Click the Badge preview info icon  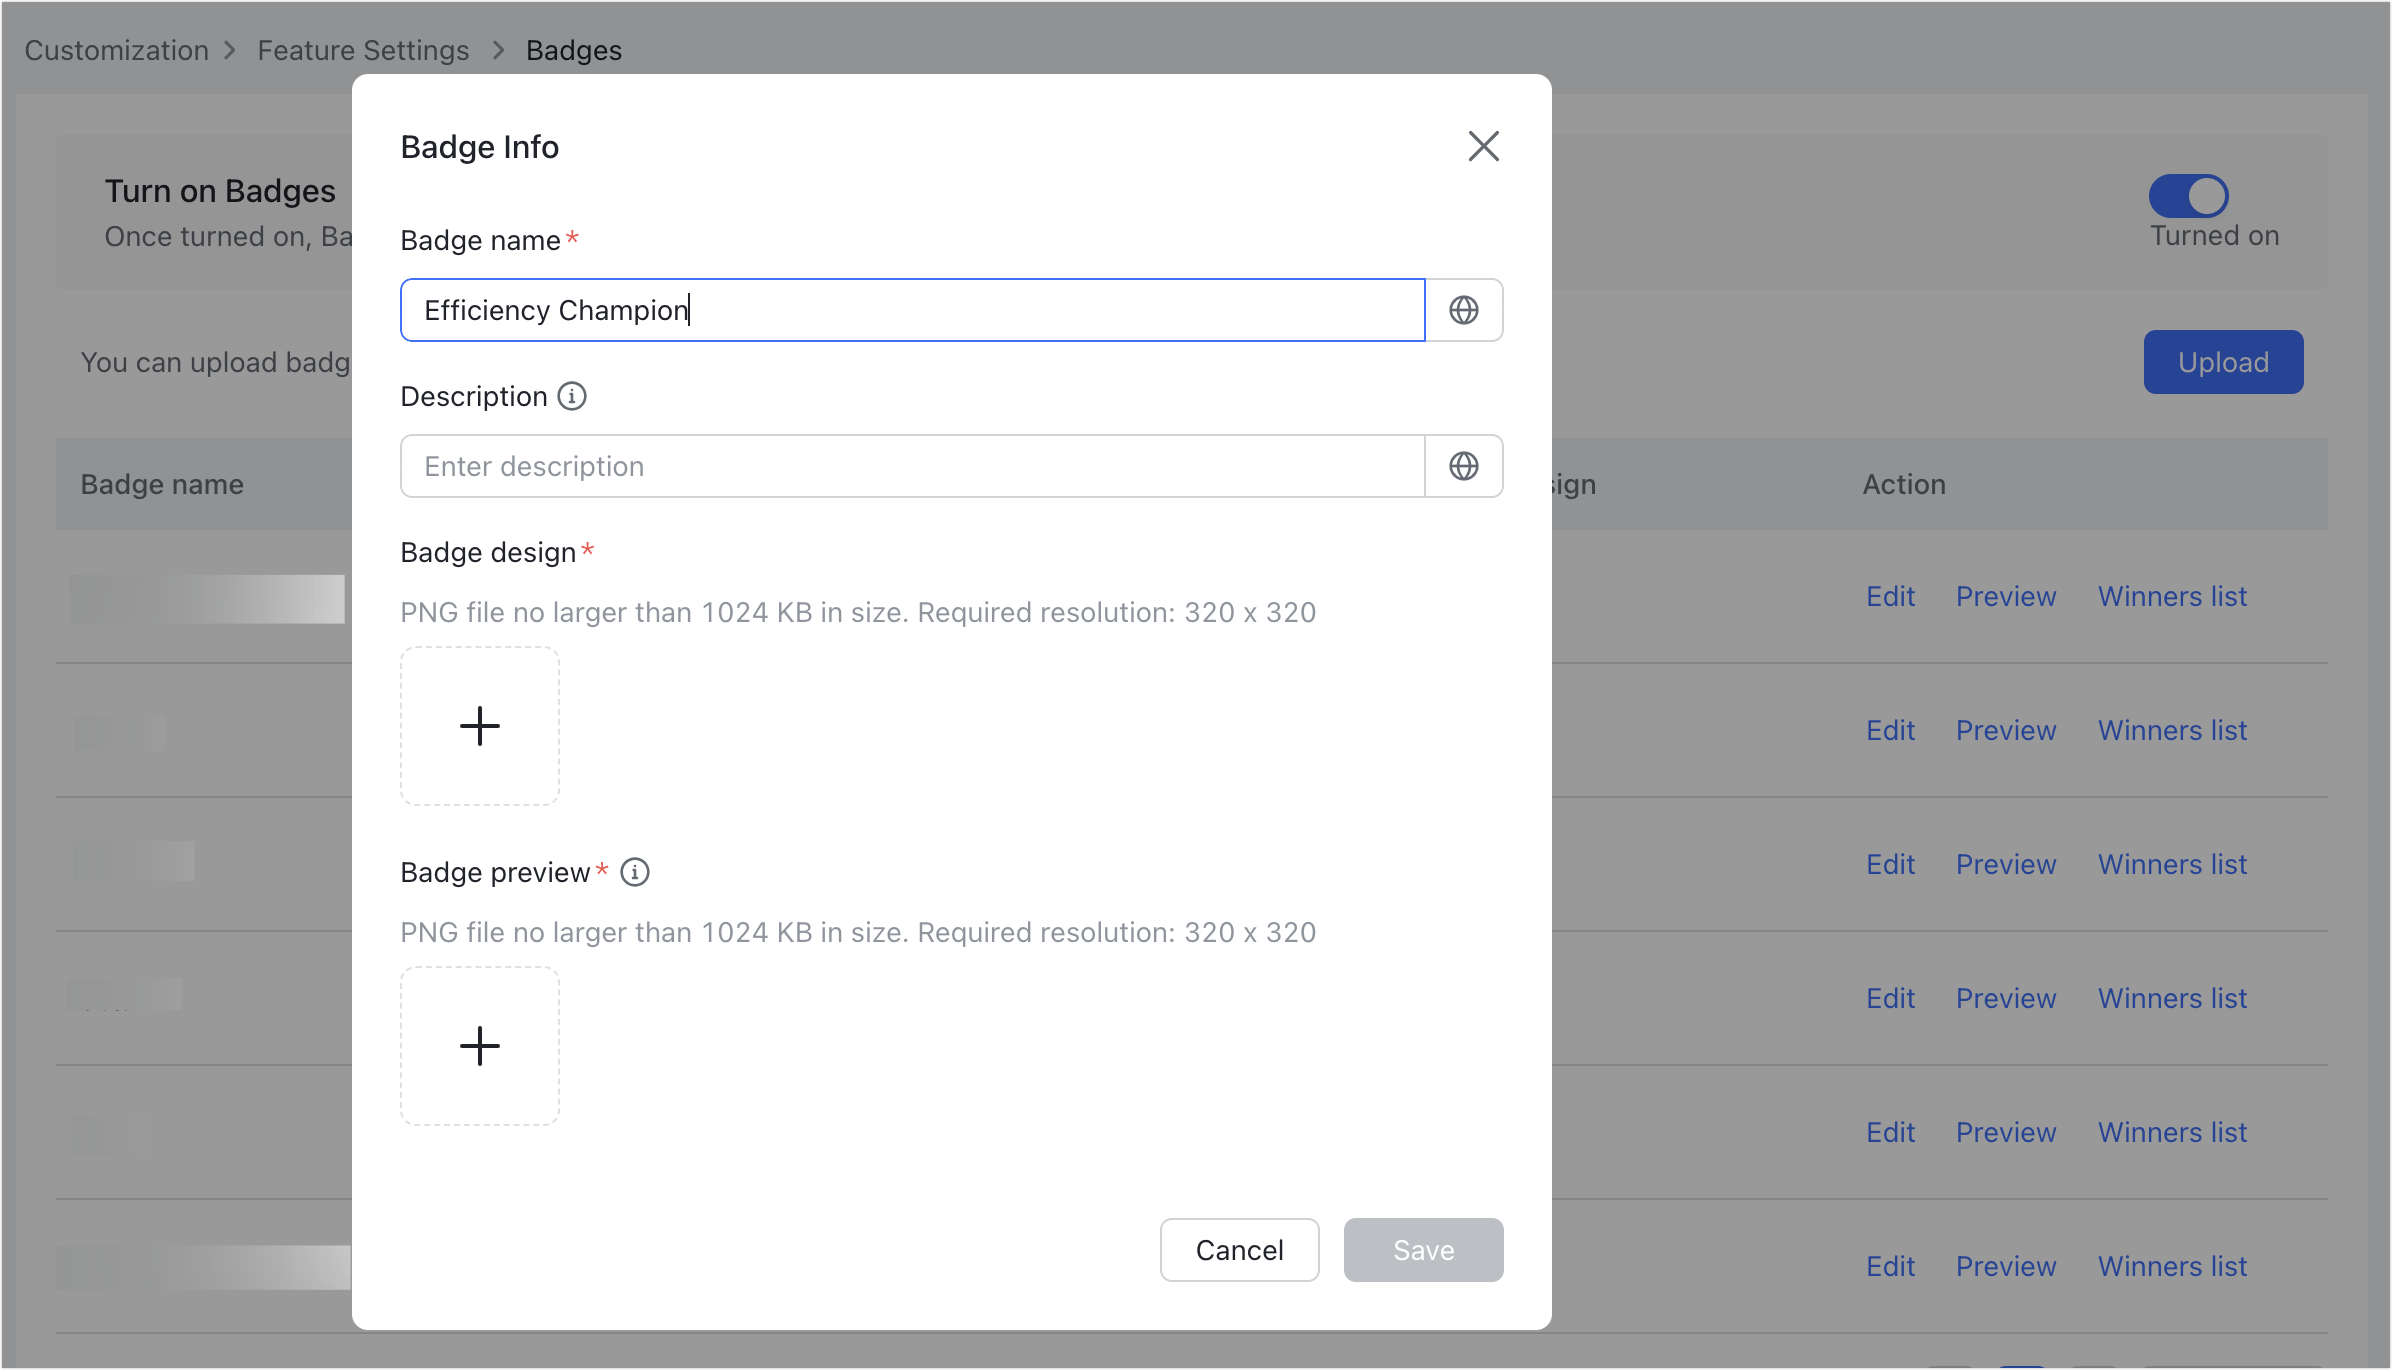635,872
